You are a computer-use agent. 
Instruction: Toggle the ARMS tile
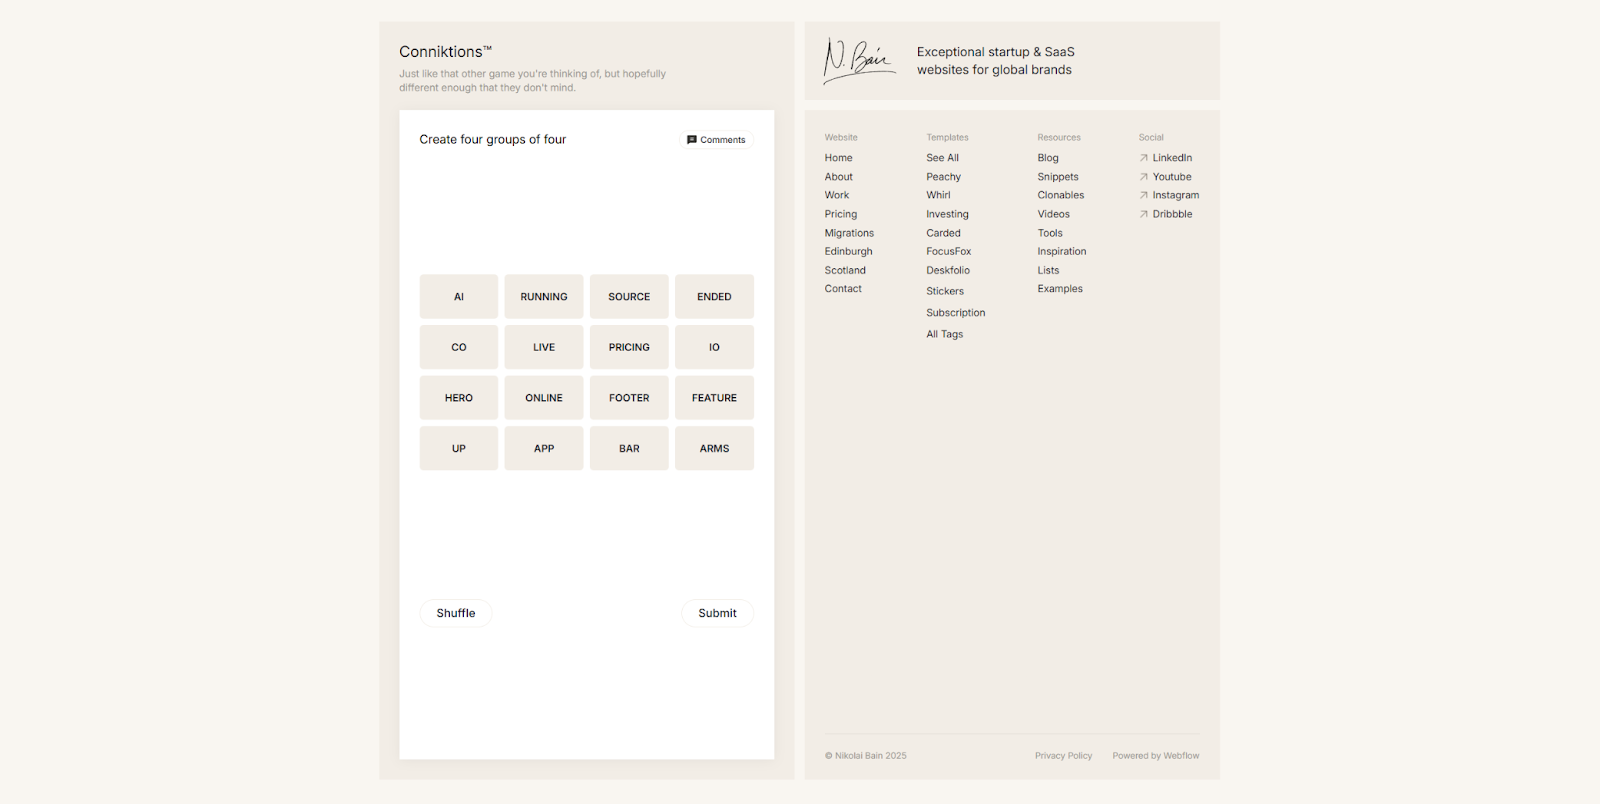(x=714, y=449)
